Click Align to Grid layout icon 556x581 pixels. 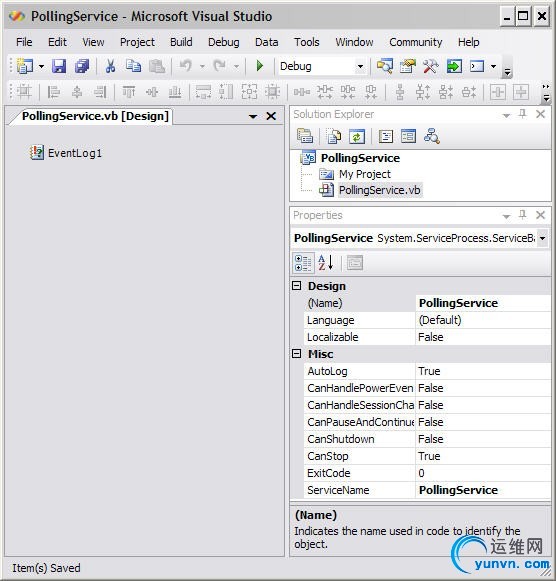click(24, 92)
